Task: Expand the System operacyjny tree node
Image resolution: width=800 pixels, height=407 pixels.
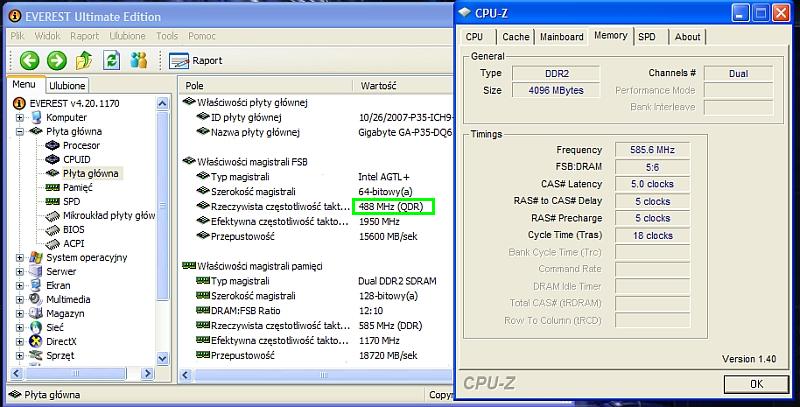Action: point(20,258)
